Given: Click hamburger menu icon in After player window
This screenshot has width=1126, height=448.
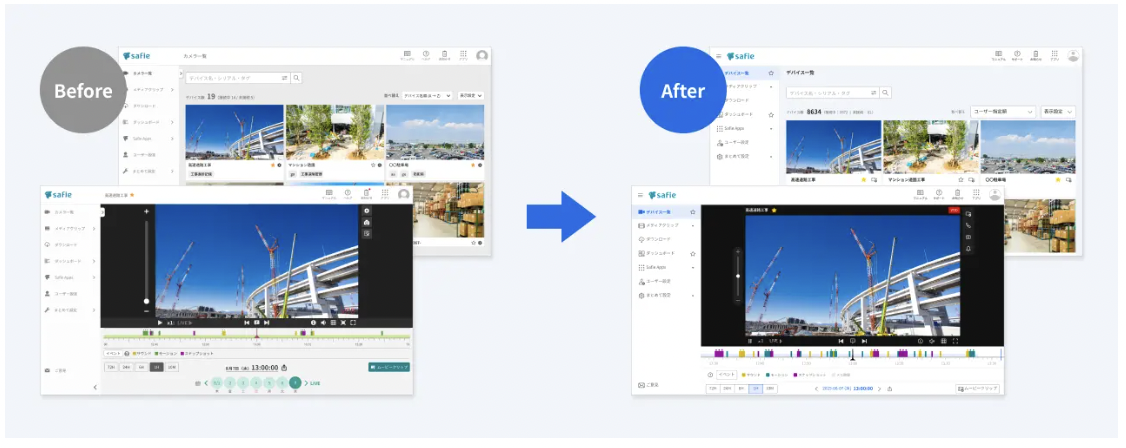Looking at the screenshot, I should point(640,195).
